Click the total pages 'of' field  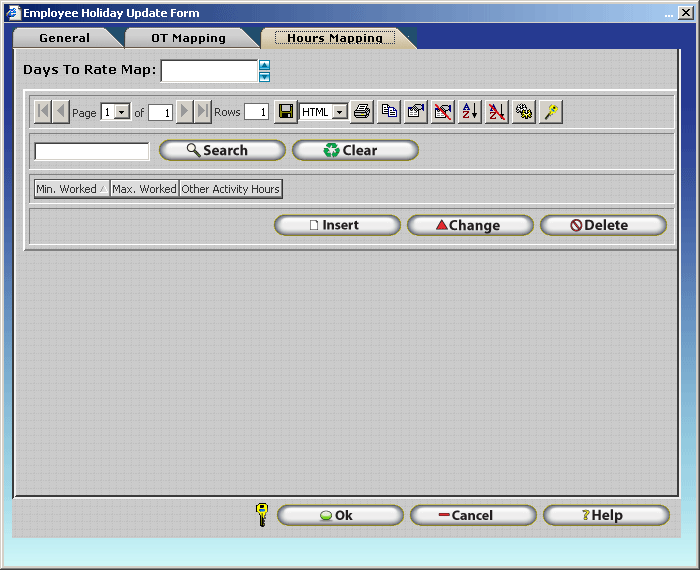[x=160, y=112]
